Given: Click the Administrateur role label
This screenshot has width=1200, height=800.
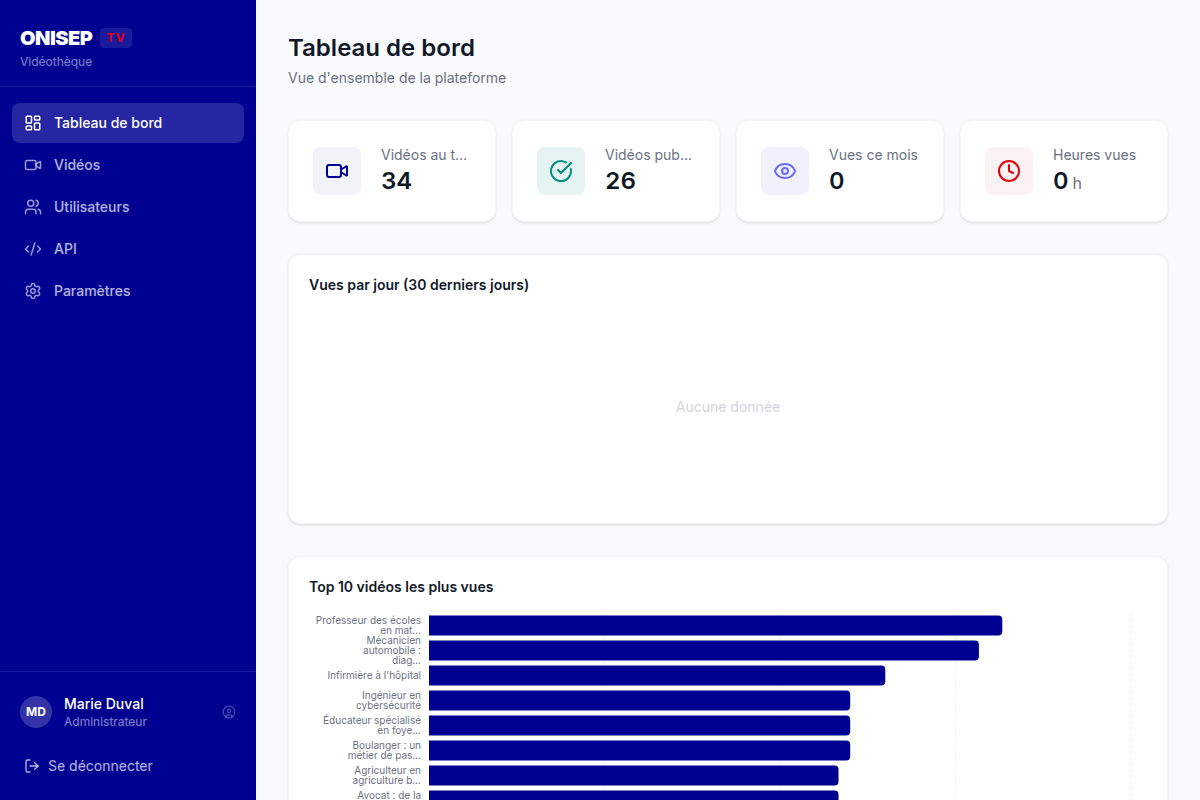Looking at the screenshot, I should click(x=105, y=722).
